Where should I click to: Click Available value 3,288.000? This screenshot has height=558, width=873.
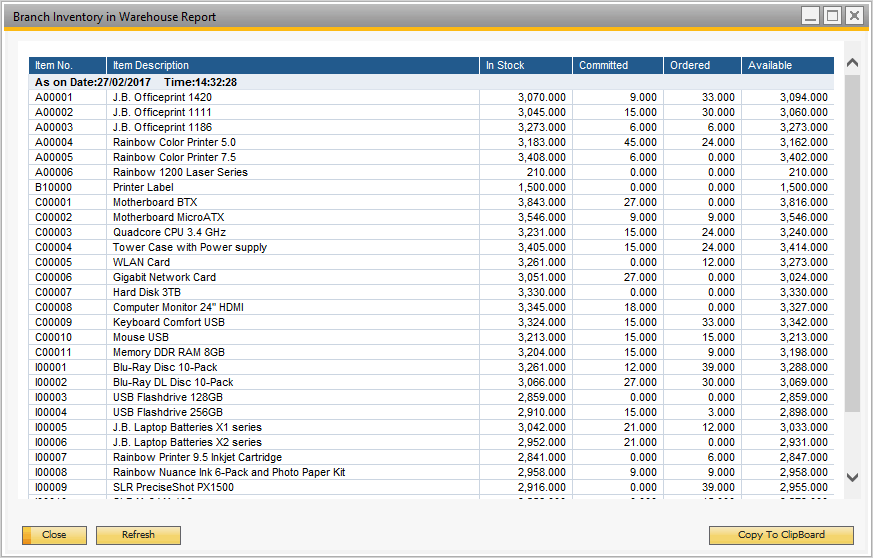[803, 368]
